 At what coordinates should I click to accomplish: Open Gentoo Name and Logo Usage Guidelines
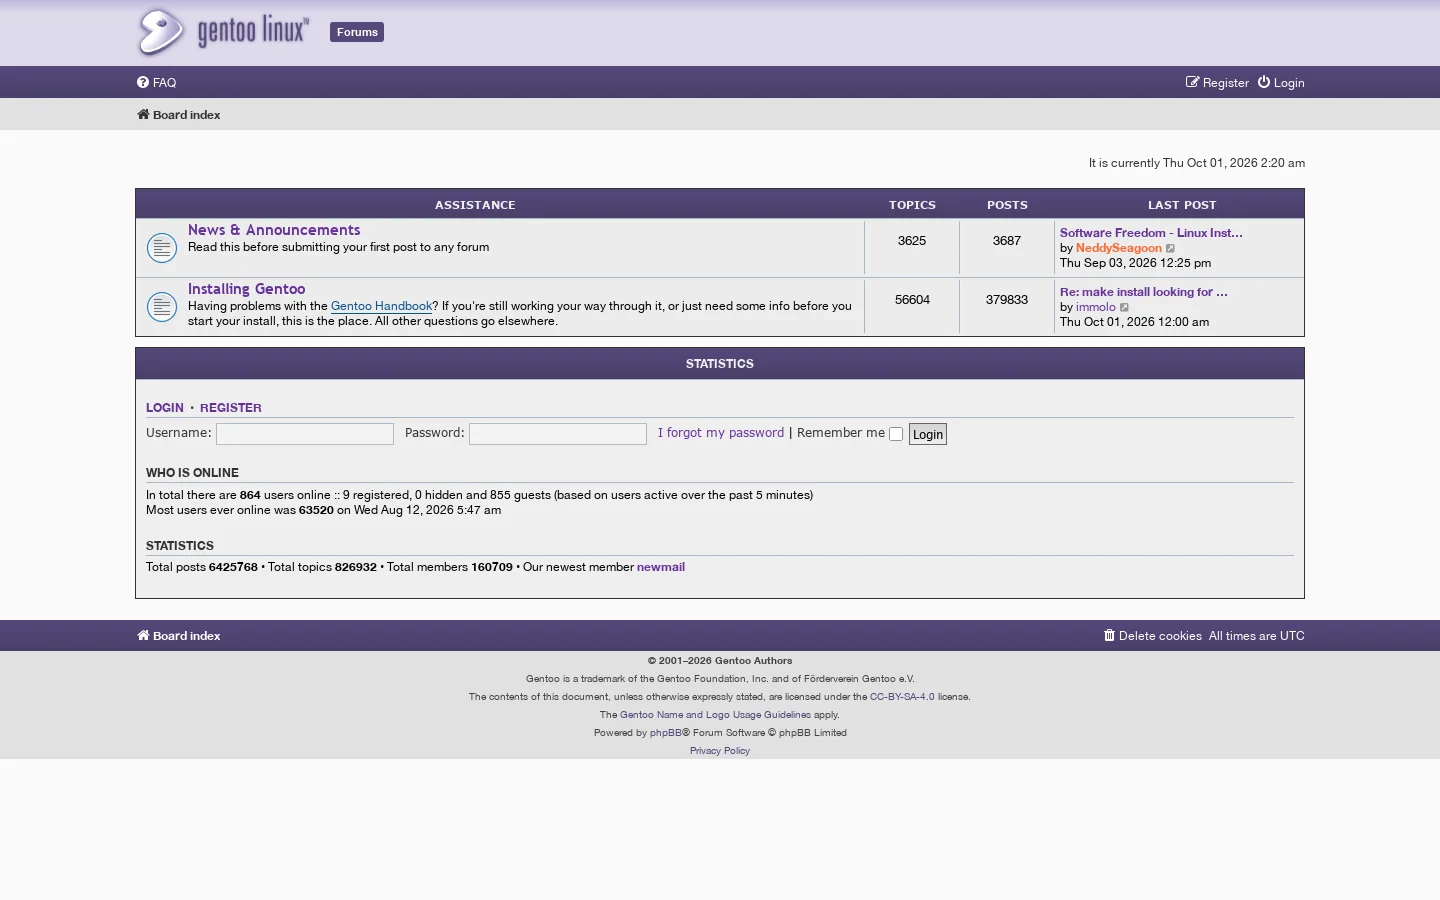pos(715,715)
